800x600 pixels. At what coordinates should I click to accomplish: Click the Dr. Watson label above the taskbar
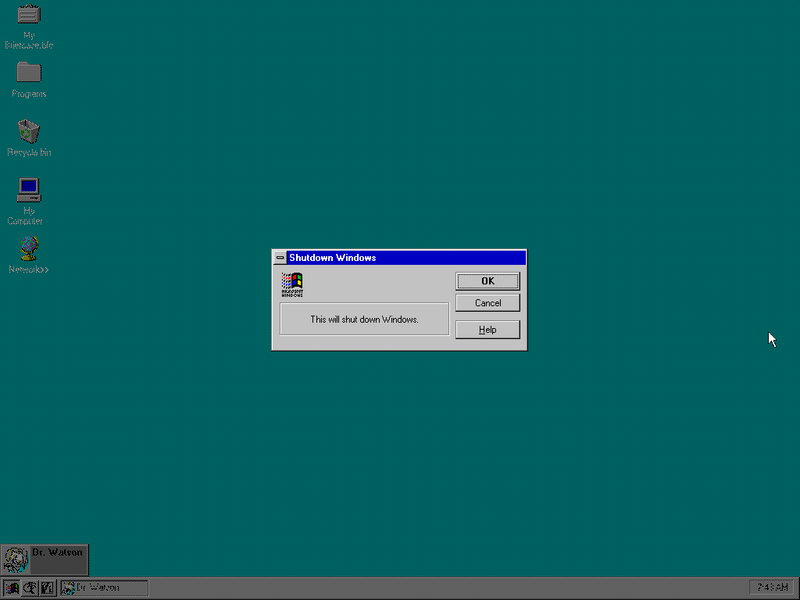[55, 553]
